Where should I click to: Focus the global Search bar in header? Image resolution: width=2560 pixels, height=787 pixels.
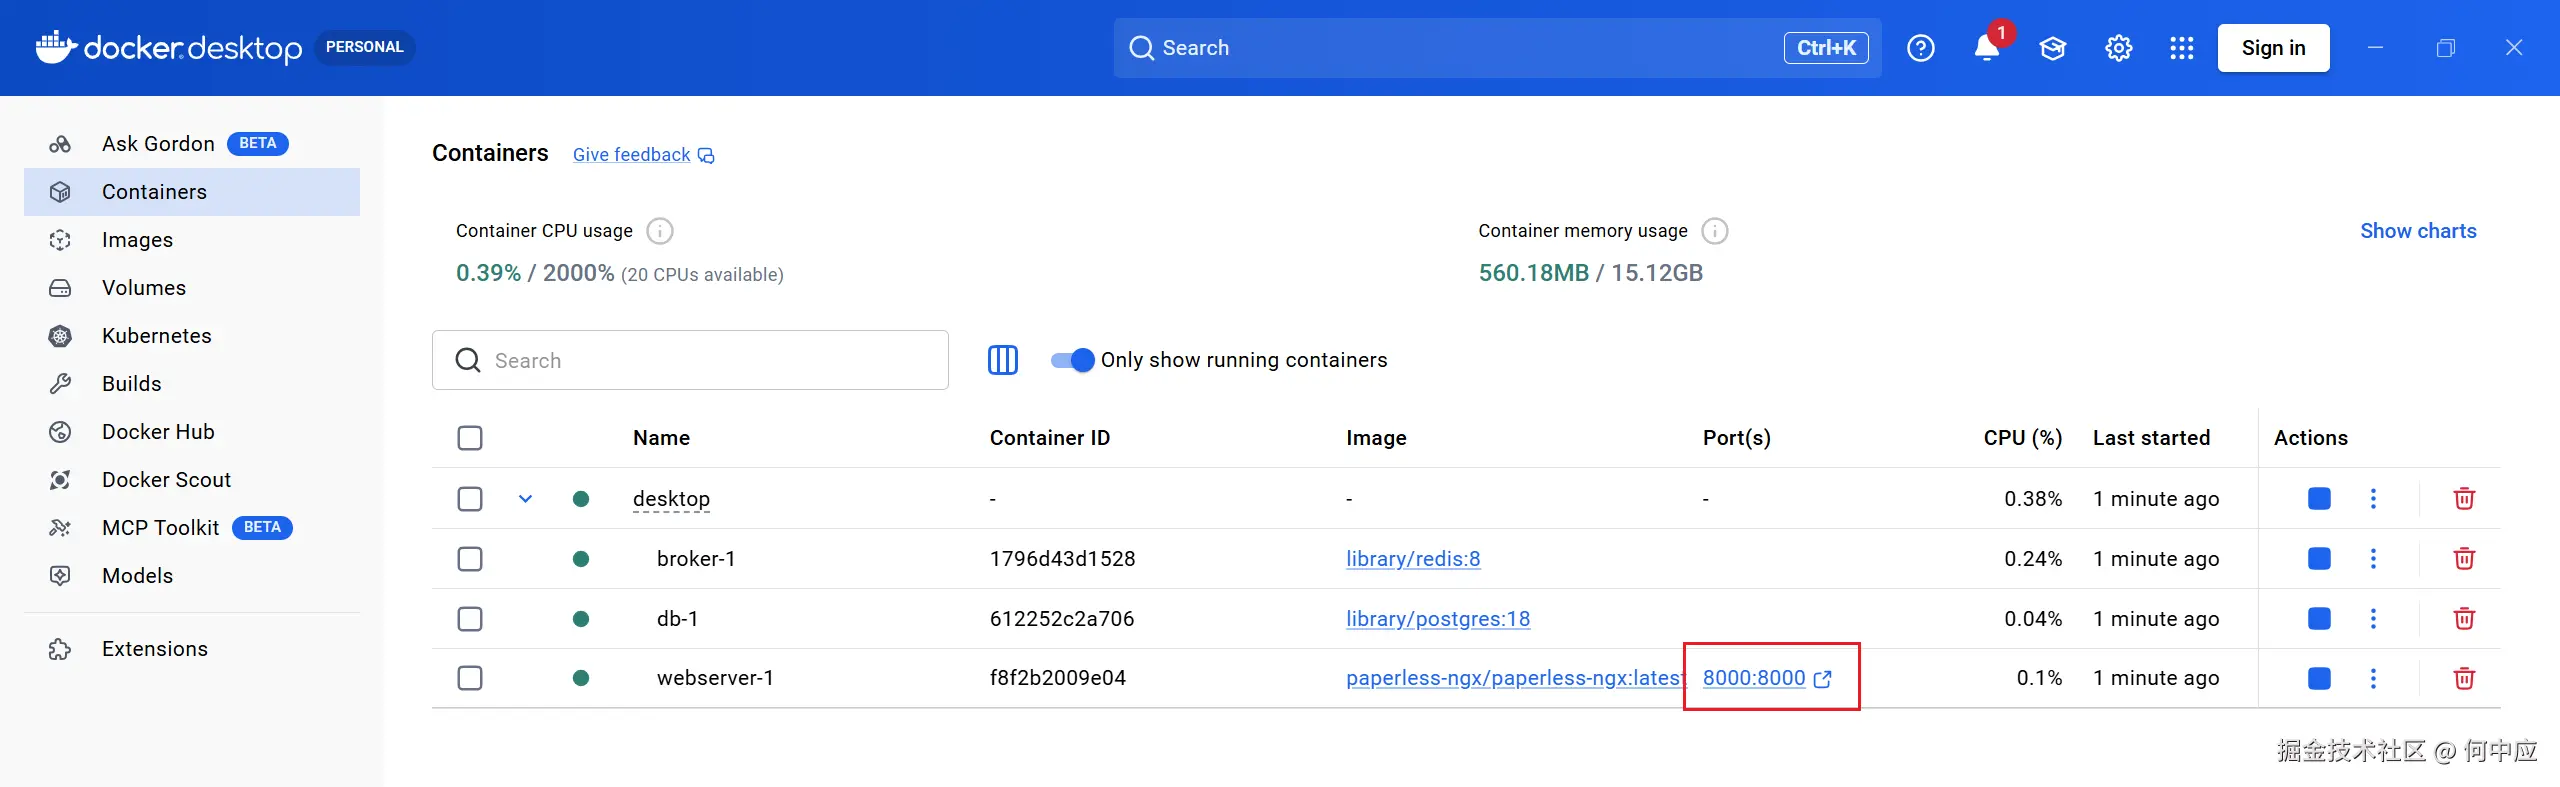1497,48
